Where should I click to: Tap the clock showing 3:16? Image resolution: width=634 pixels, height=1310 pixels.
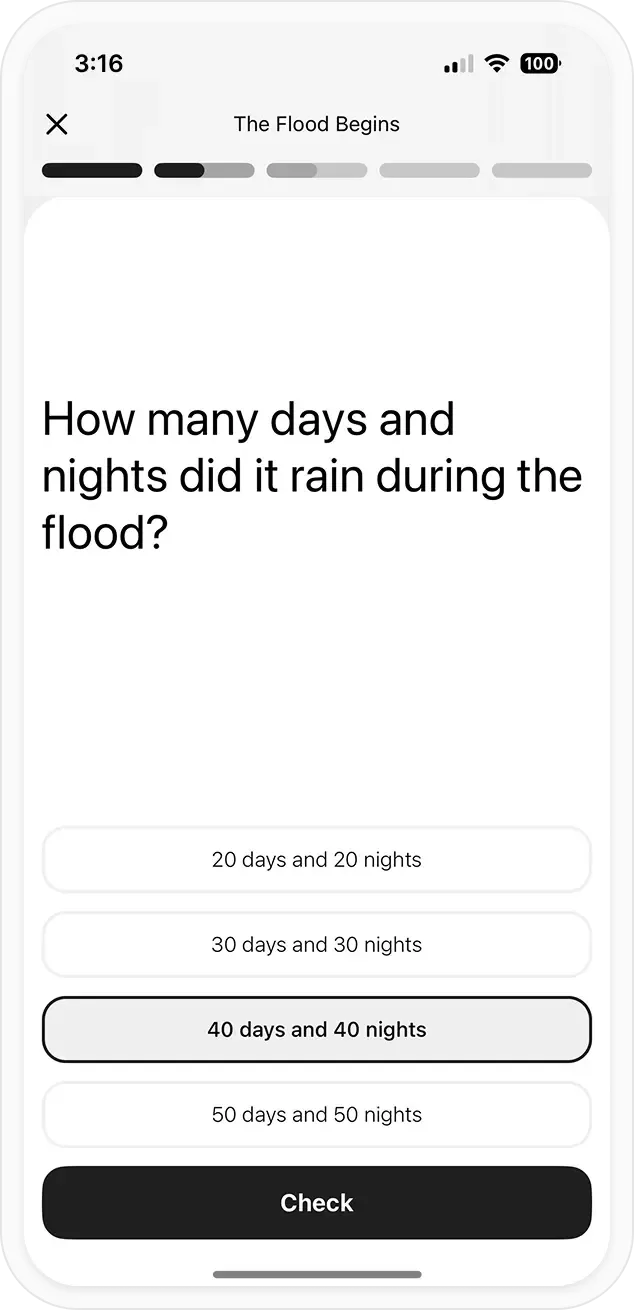pos(99,63)
